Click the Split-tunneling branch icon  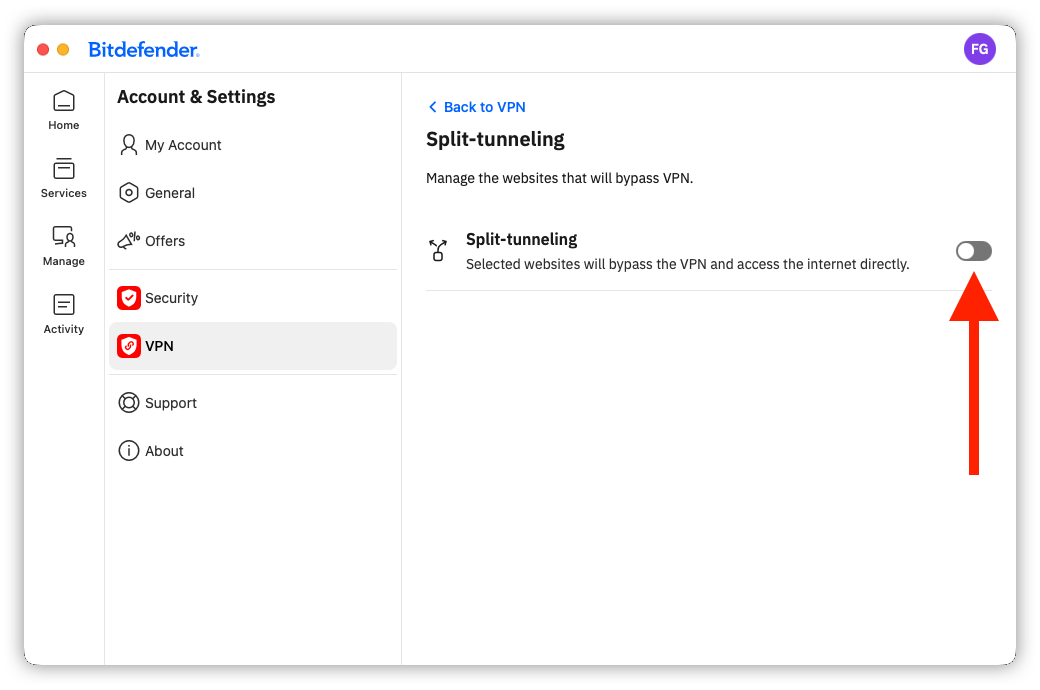click(438, 251)
